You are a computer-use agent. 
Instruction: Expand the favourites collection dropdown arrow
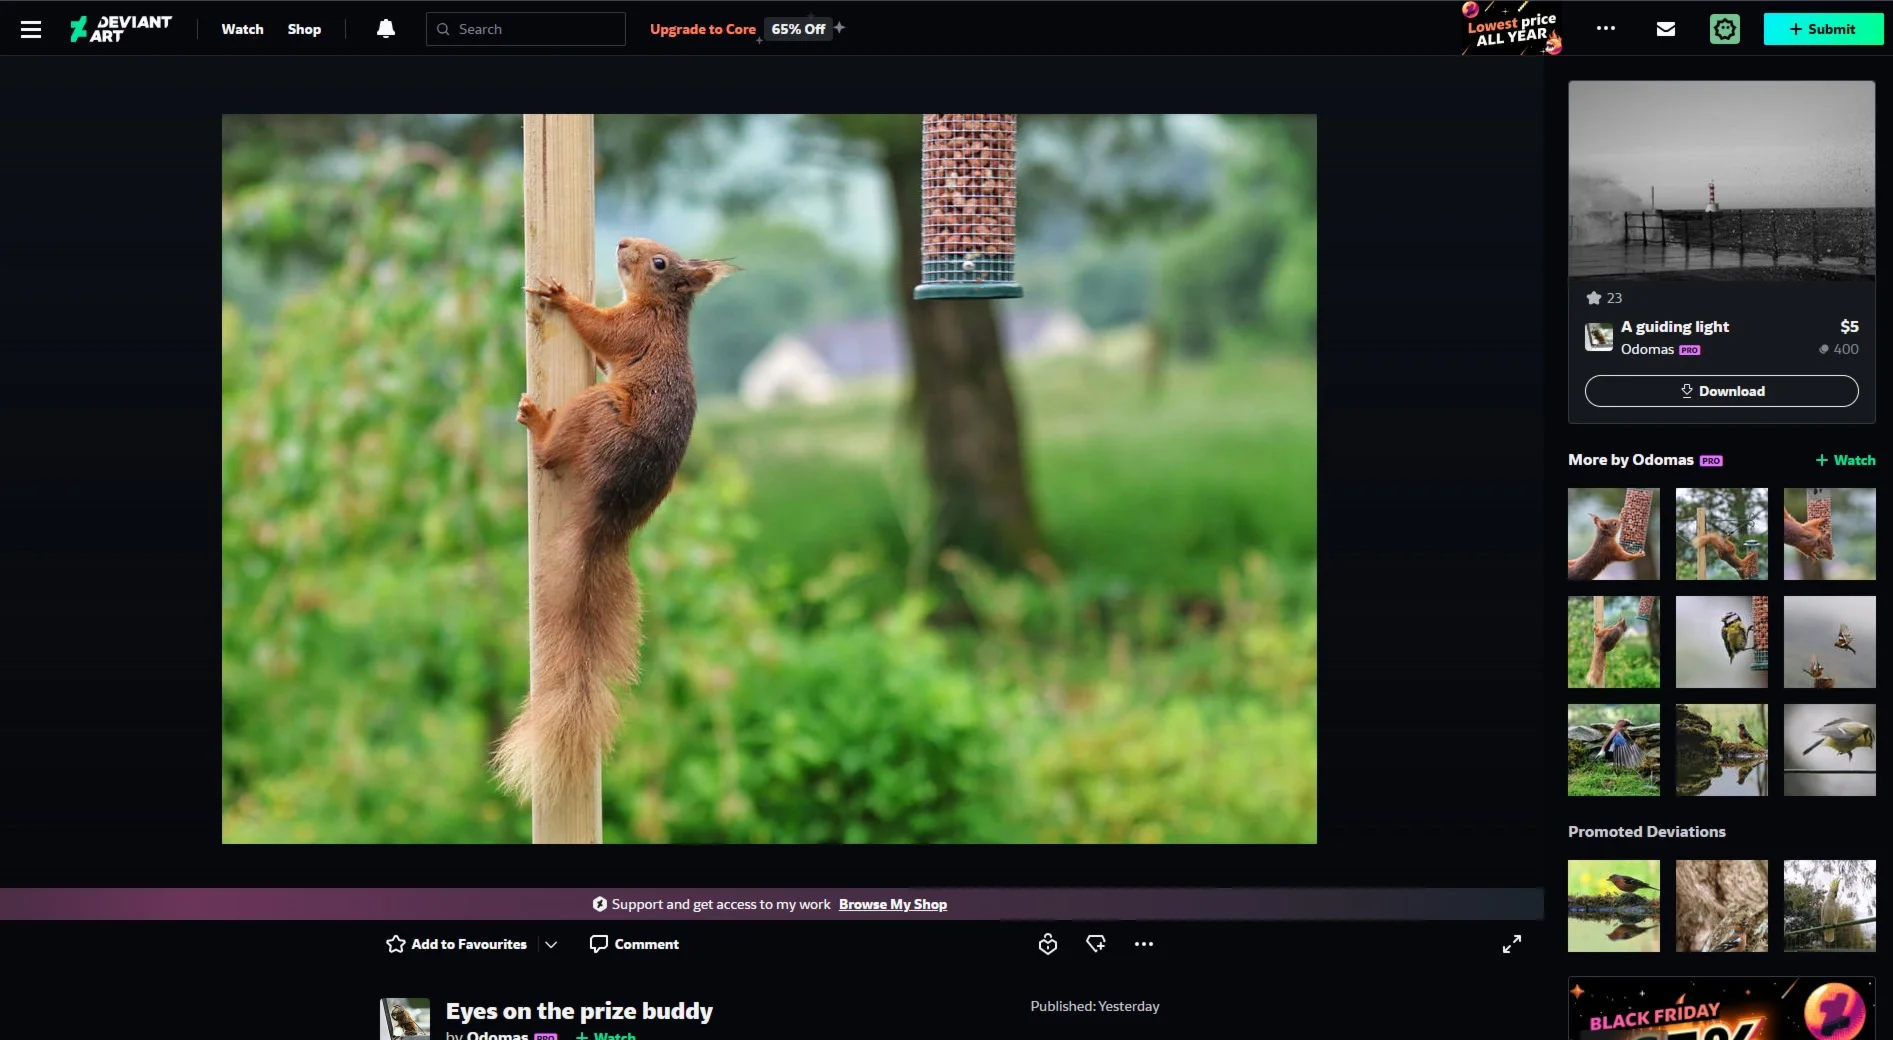[x=551, y=944]
